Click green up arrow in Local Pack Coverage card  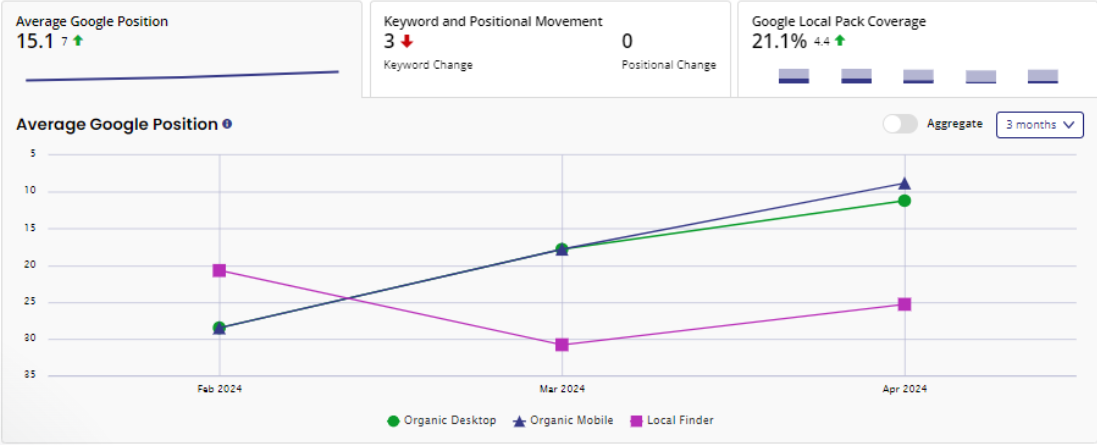tap(840, 41)
